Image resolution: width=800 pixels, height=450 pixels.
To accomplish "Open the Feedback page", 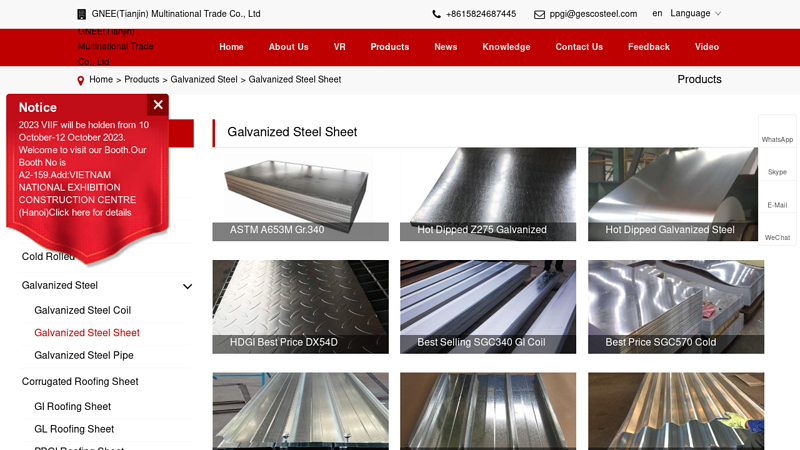I will click(x=648, y=47).
